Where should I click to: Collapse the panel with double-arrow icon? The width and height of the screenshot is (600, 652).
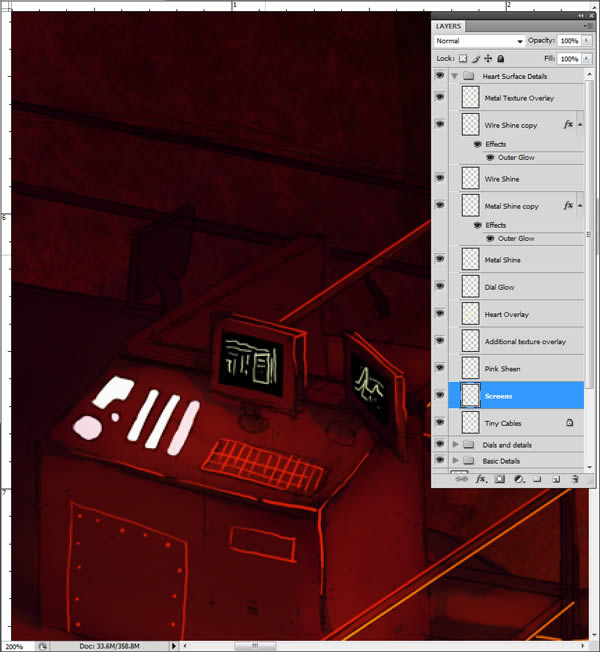[x=581, y=16]
